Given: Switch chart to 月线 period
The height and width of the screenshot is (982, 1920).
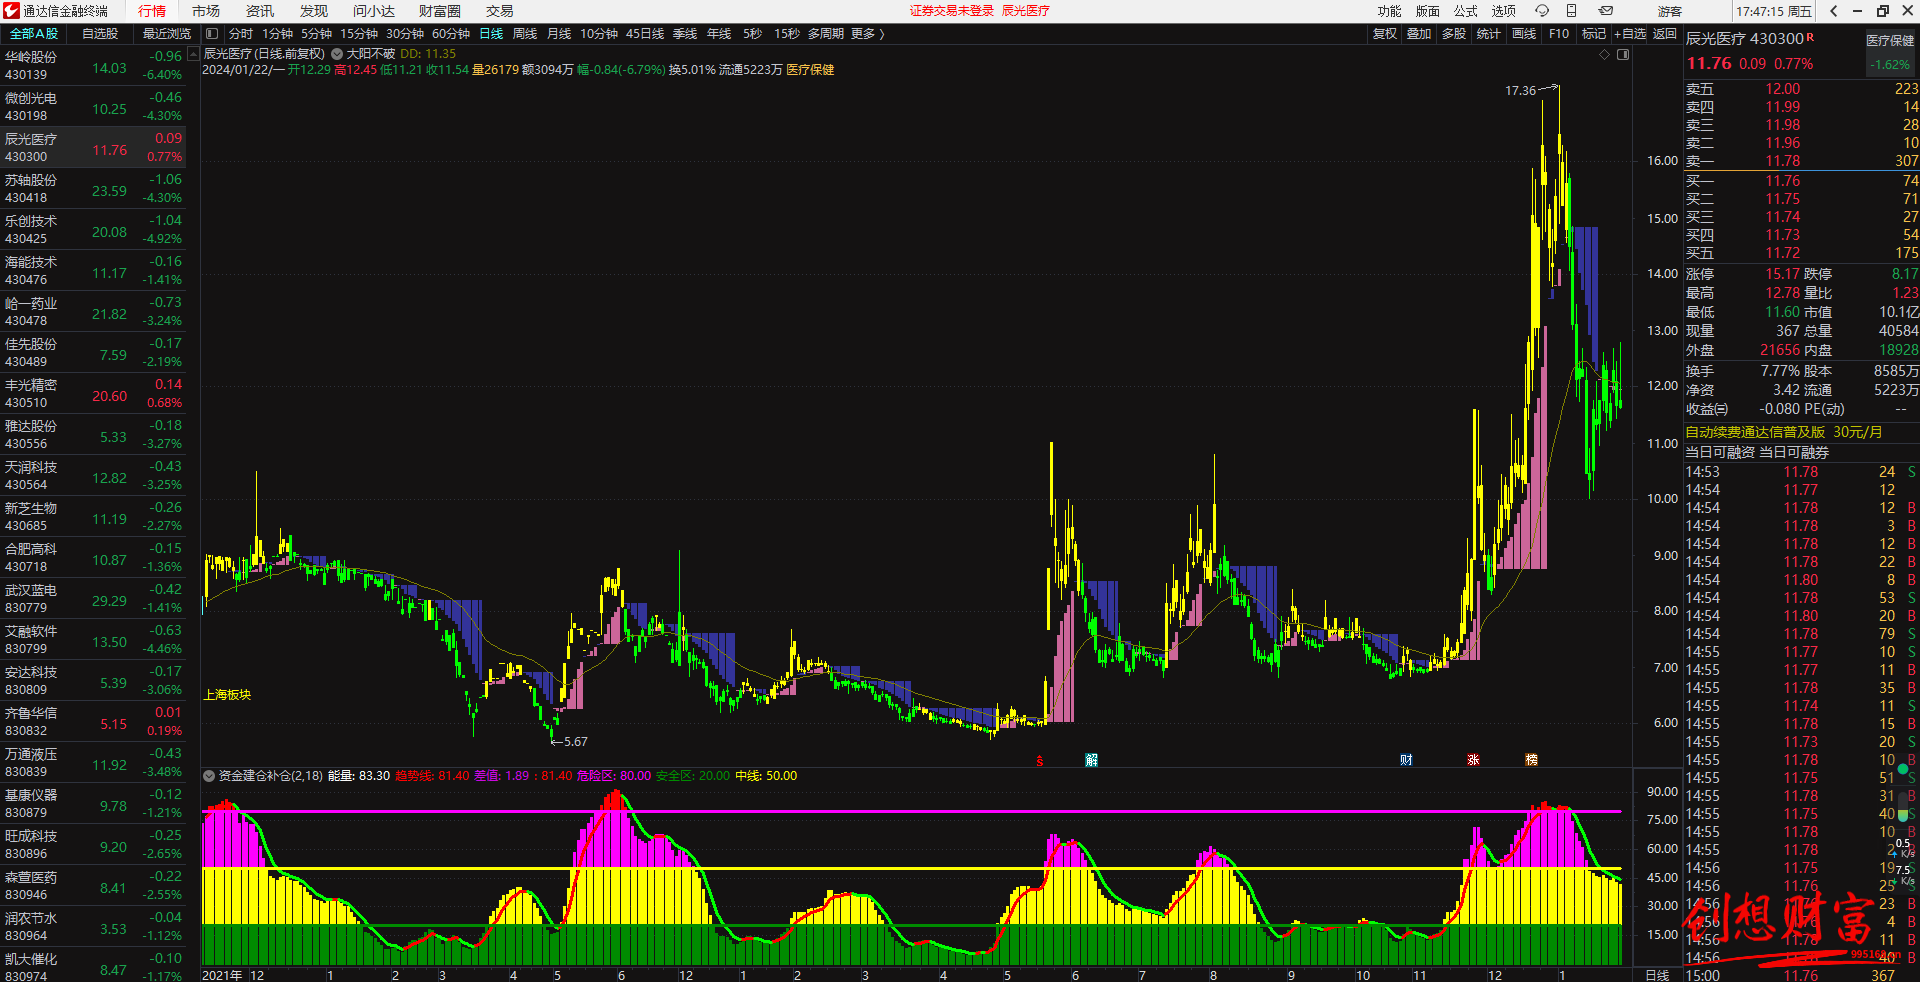Looking at the screenshot, I should [559, 34].
